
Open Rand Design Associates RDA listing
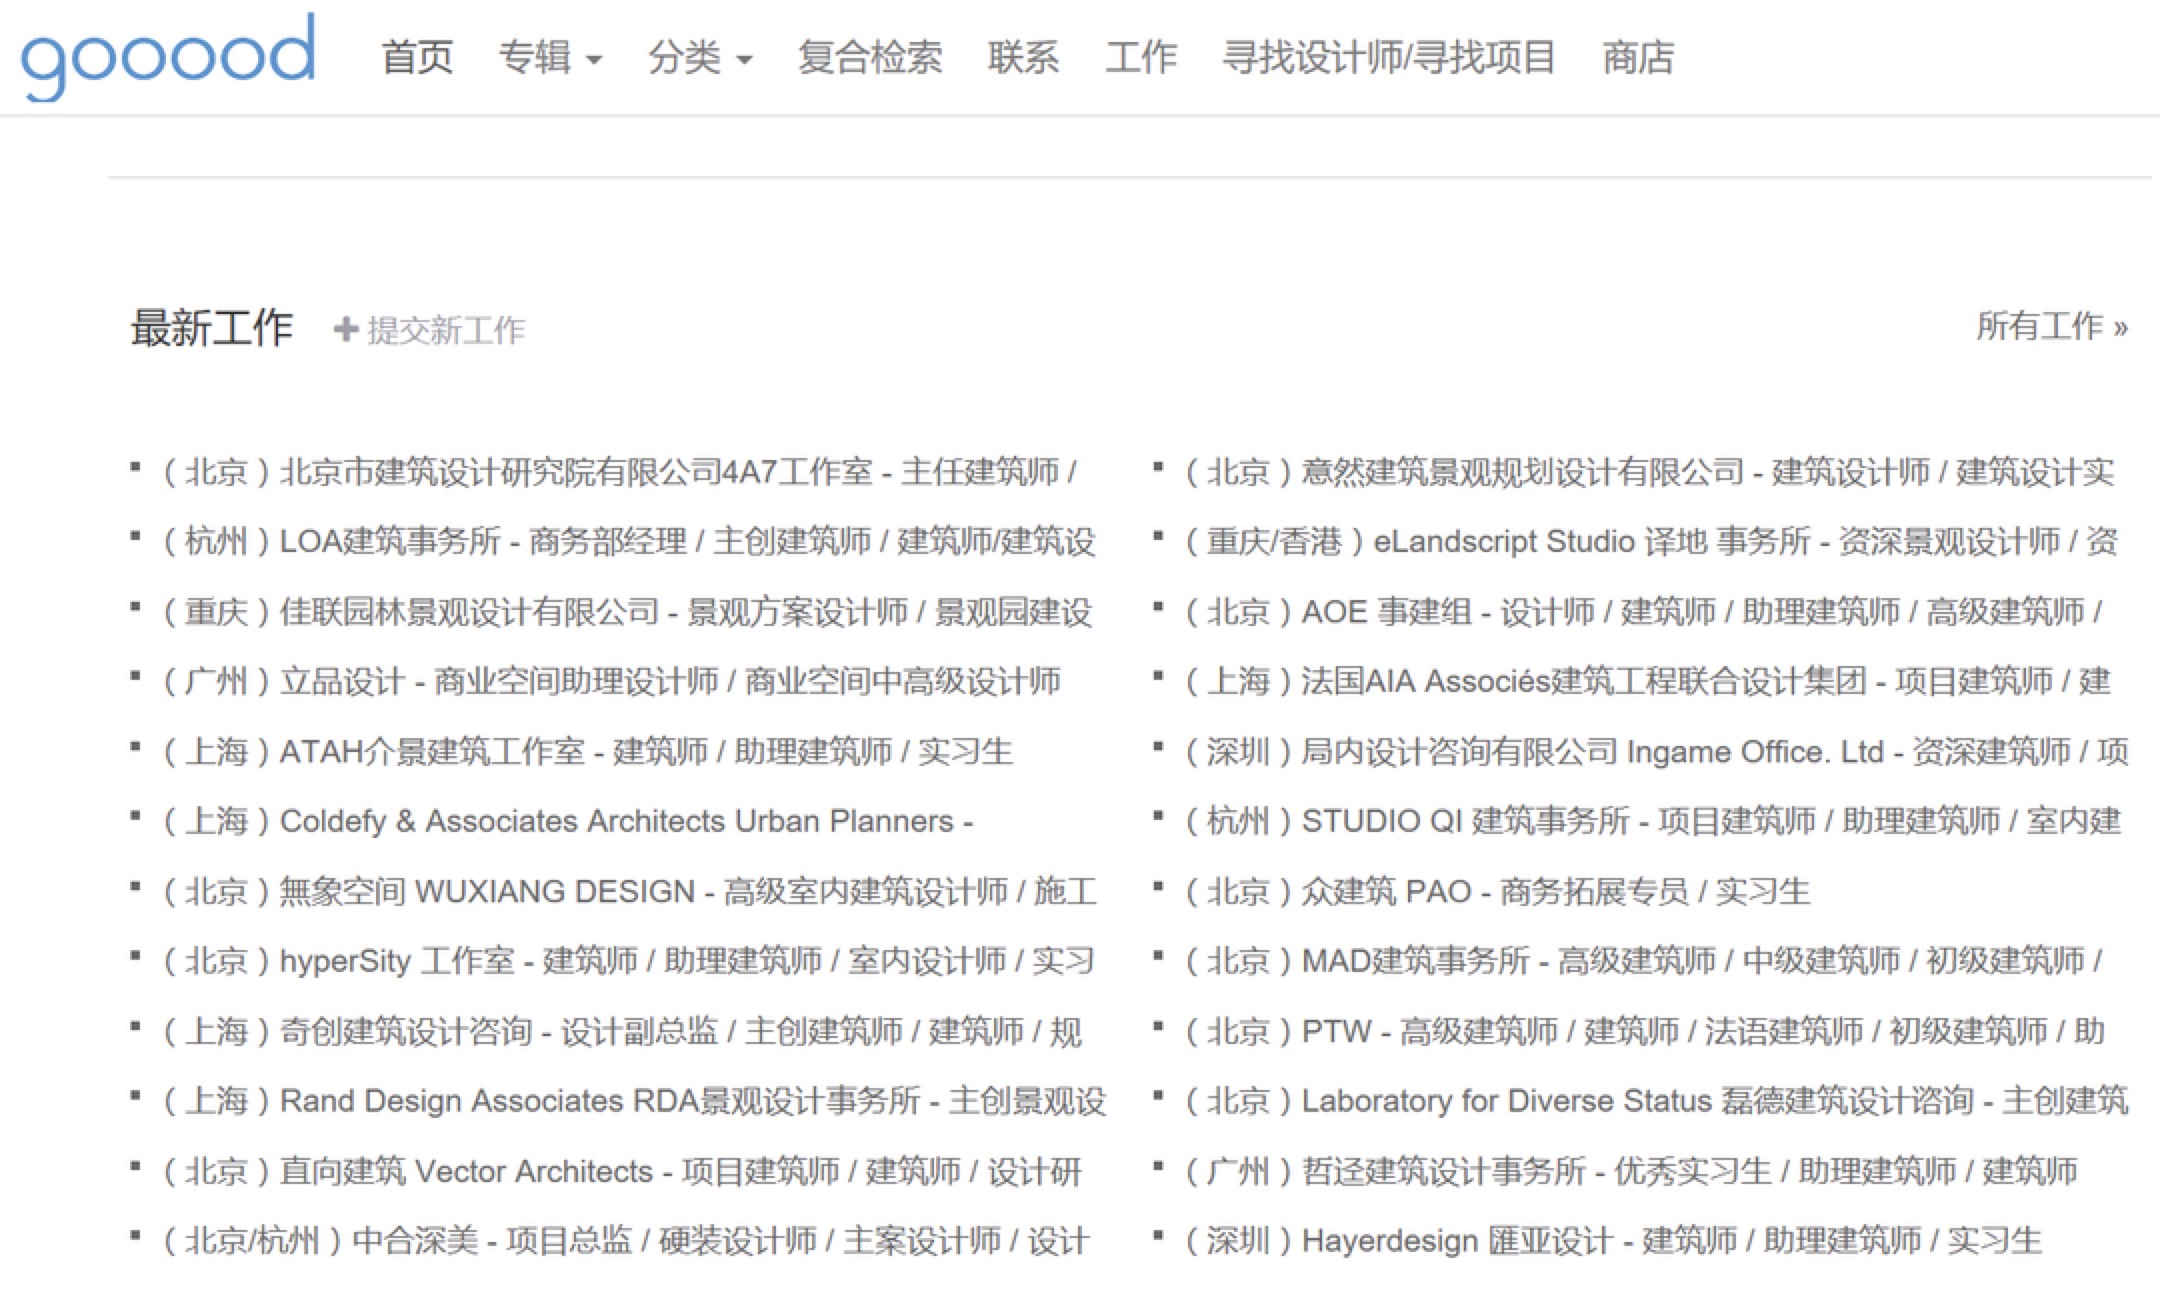[634, 1101]
